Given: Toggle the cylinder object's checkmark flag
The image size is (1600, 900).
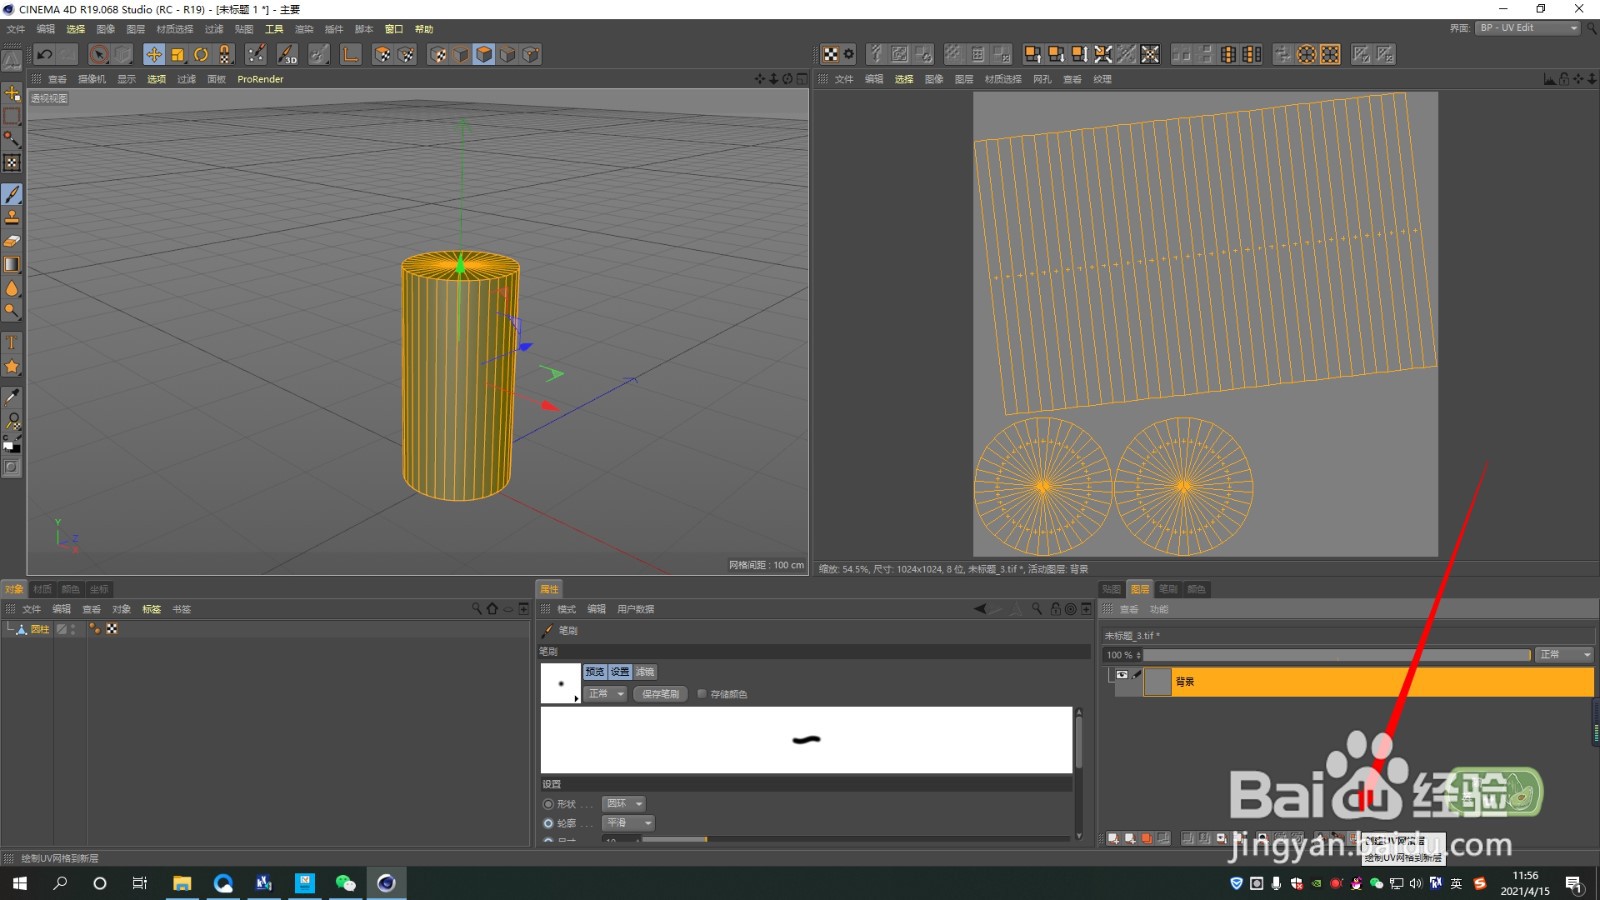Looking at the screenshot, I should coord(62,629).
